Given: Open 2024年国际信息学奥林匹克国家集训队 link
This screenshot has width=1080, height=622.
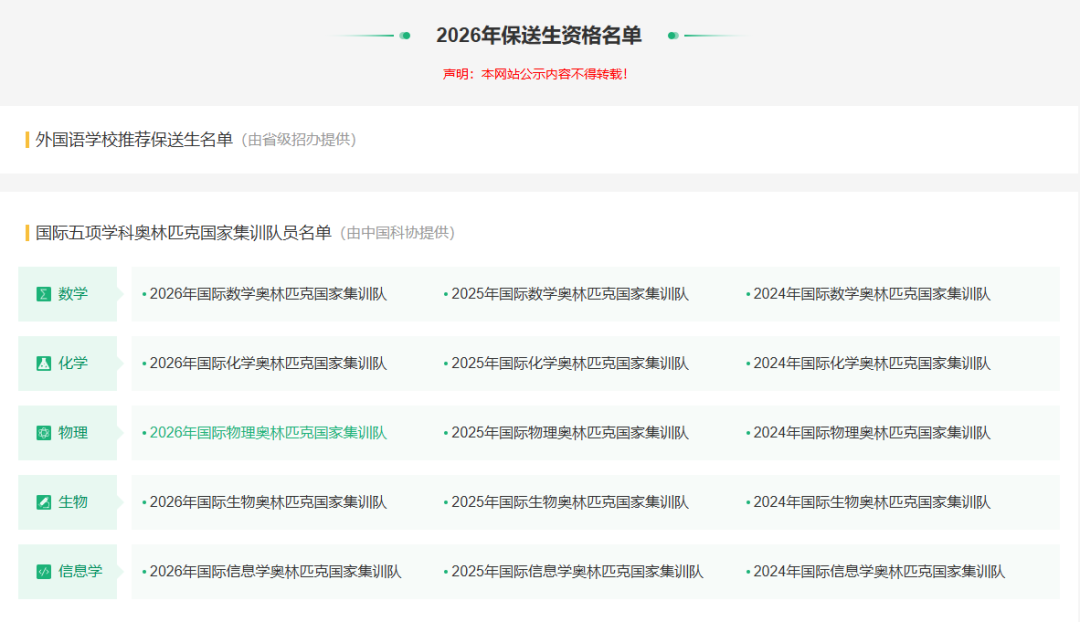Looking at the screenshot, I should (879, 572).
